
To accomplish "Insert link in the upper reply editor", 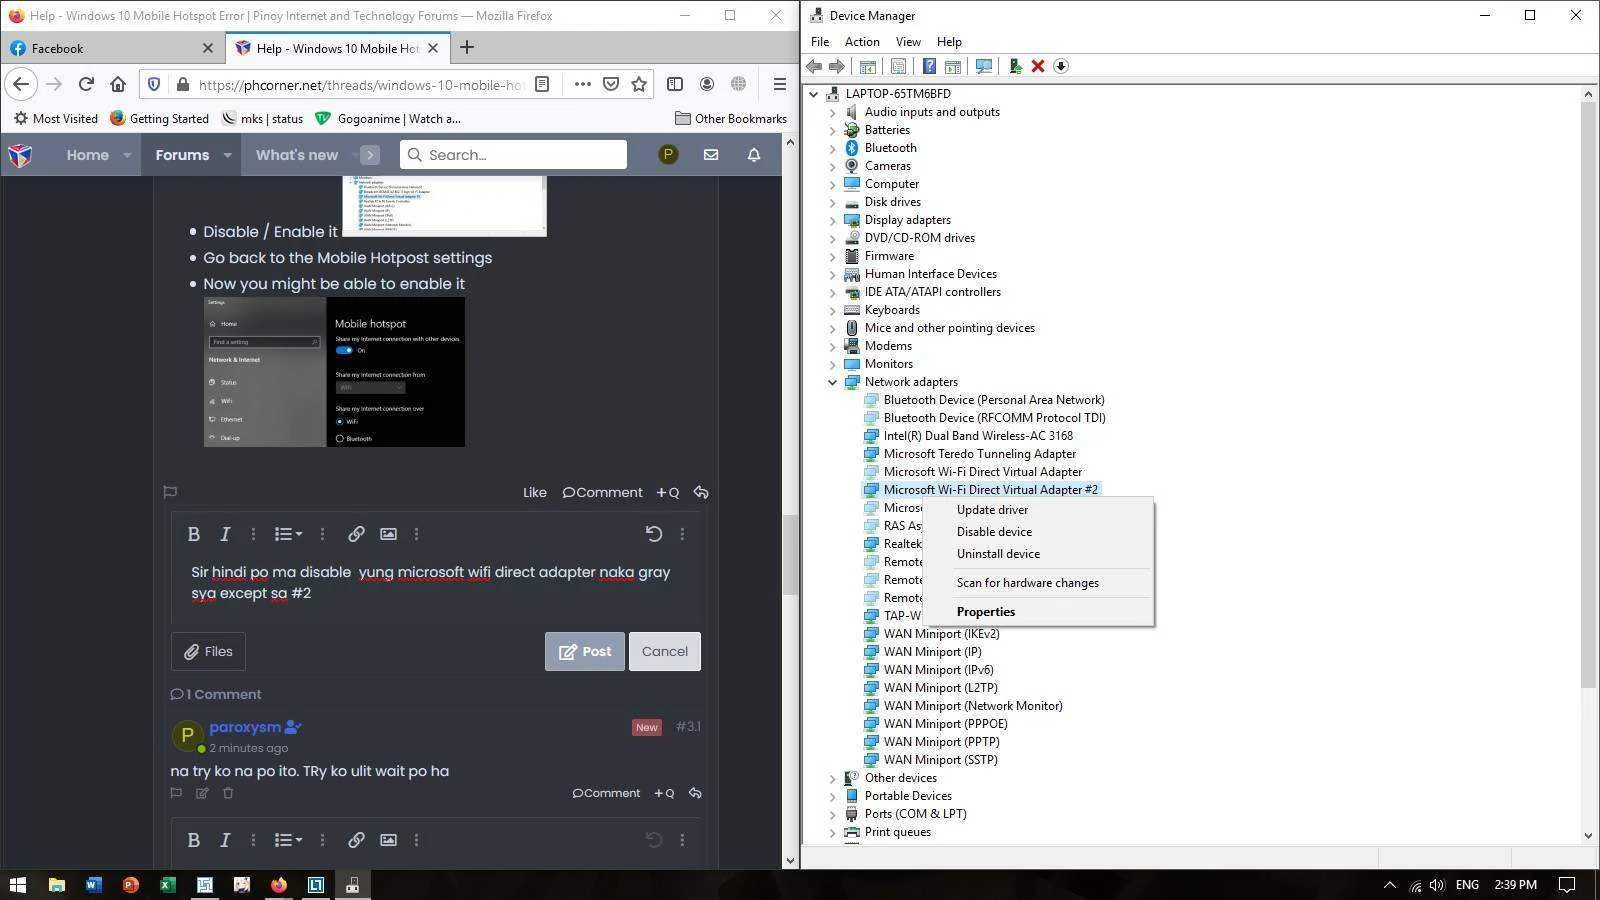I will pyautogui.click(x=356, y=534).
